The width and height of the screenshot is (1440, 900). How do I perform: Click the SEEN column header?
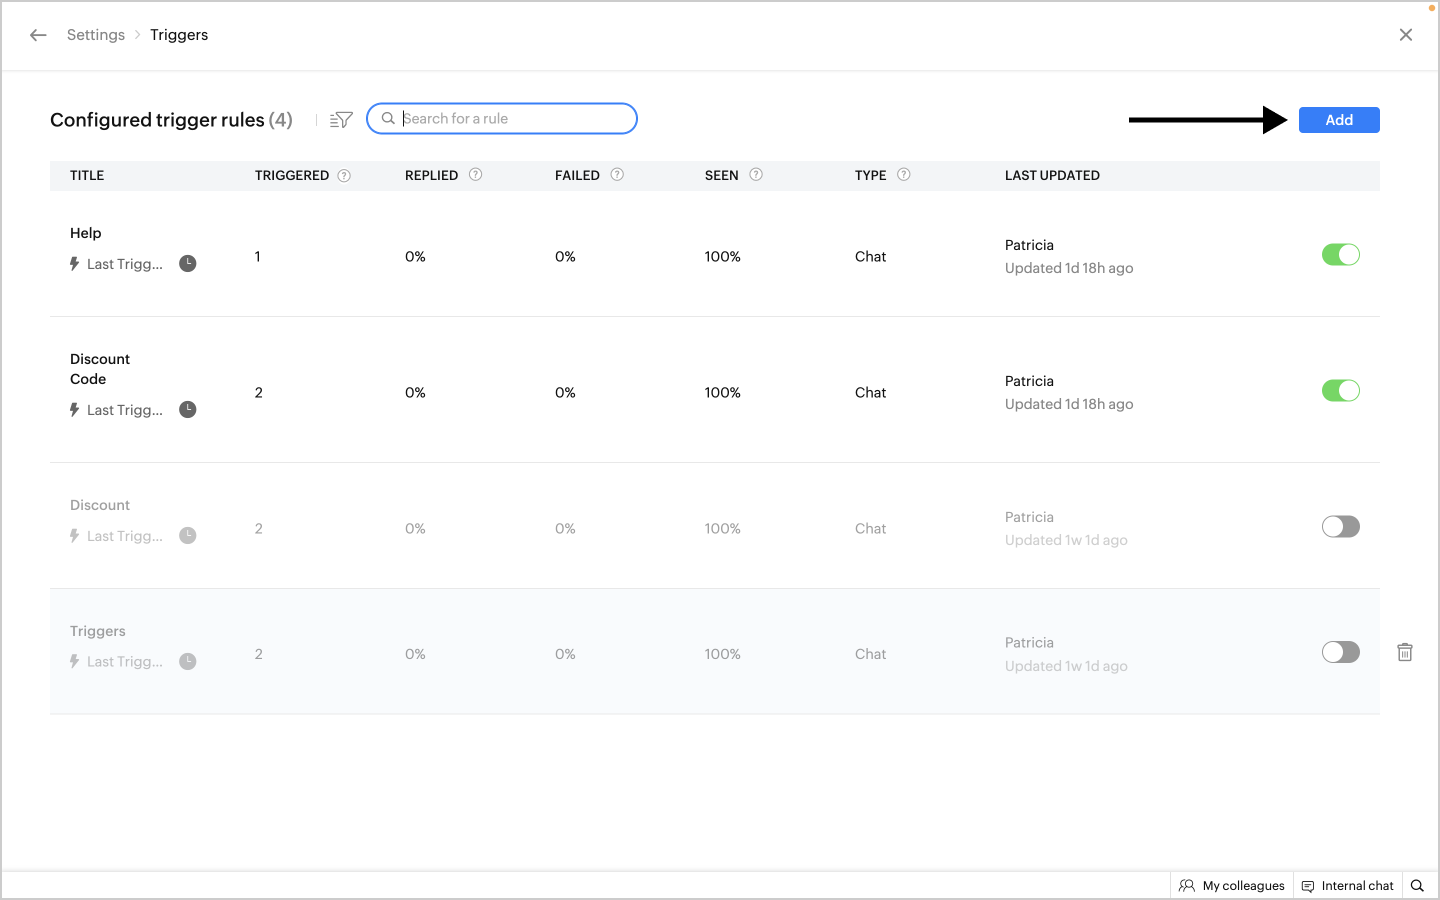pyautogui.click(x=722, y=175)
